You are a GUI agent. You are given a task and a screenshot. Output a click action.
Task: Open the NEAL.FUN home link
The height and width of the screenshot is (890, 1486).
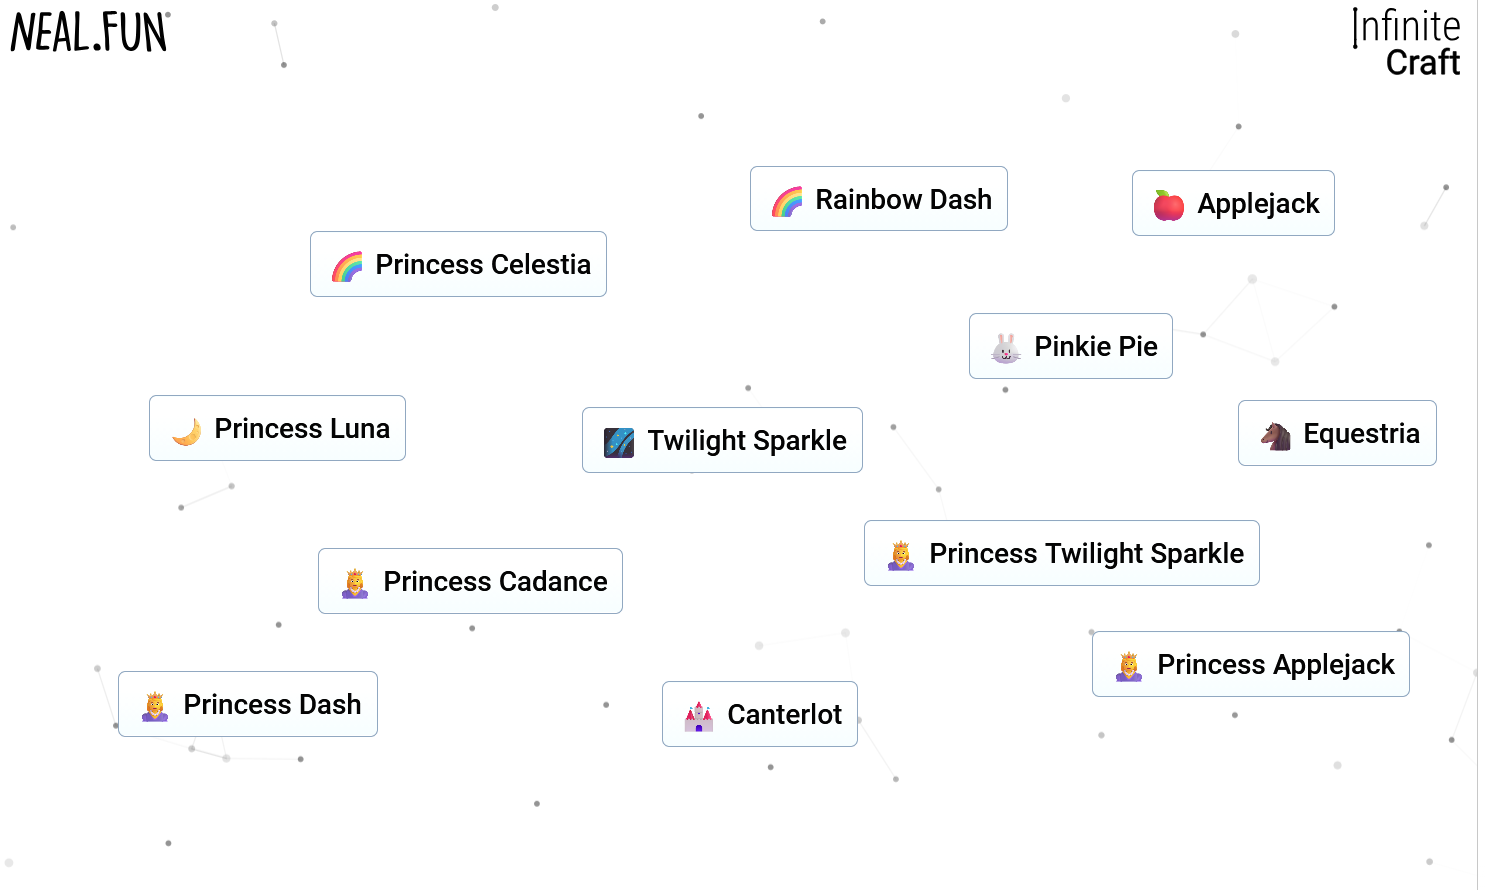coord(90,32)
